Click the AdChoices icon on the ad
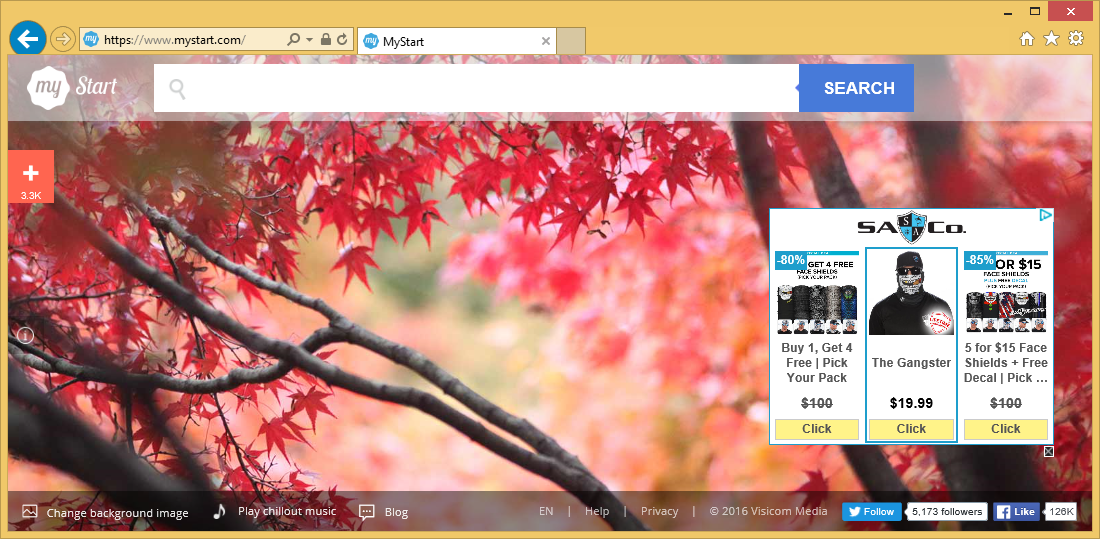The image size is (1100, 539). click(1045, 215)
